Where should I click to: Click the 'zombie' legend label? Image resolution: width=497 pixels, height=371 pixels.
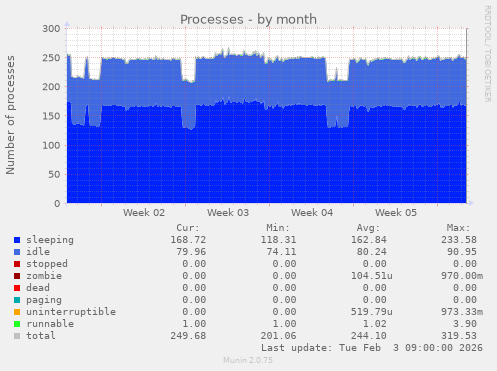(x=44, y=276)
